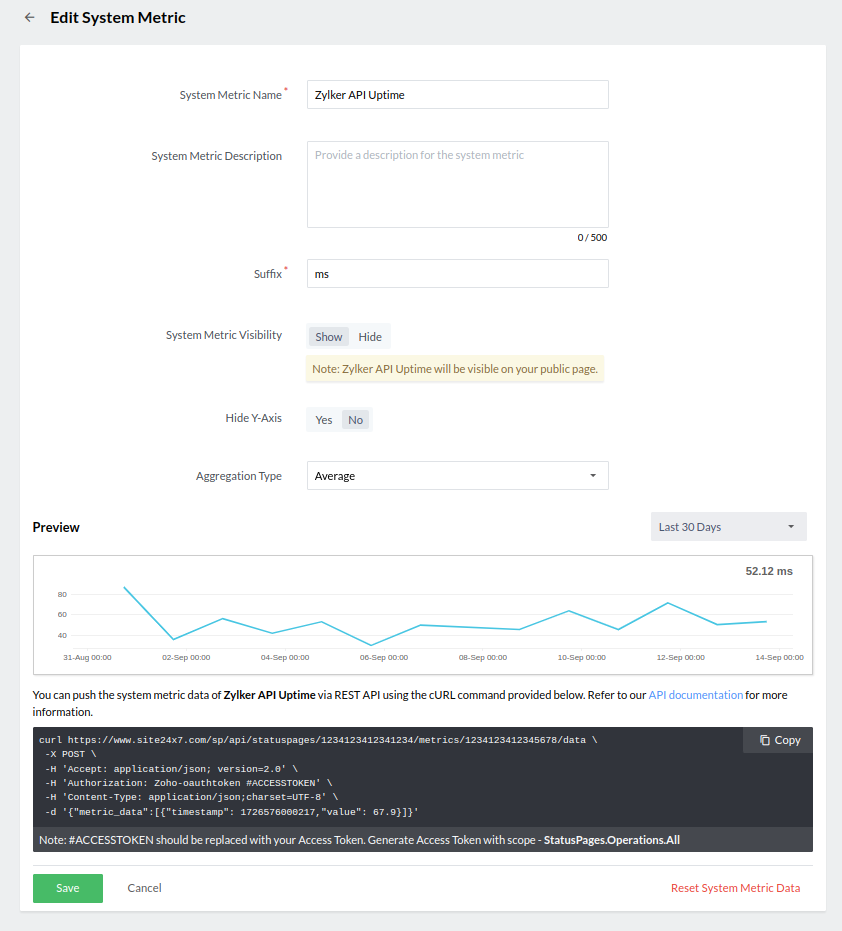
Task: Click the Last 30 Days caret icon
Action: pos(791,527)
